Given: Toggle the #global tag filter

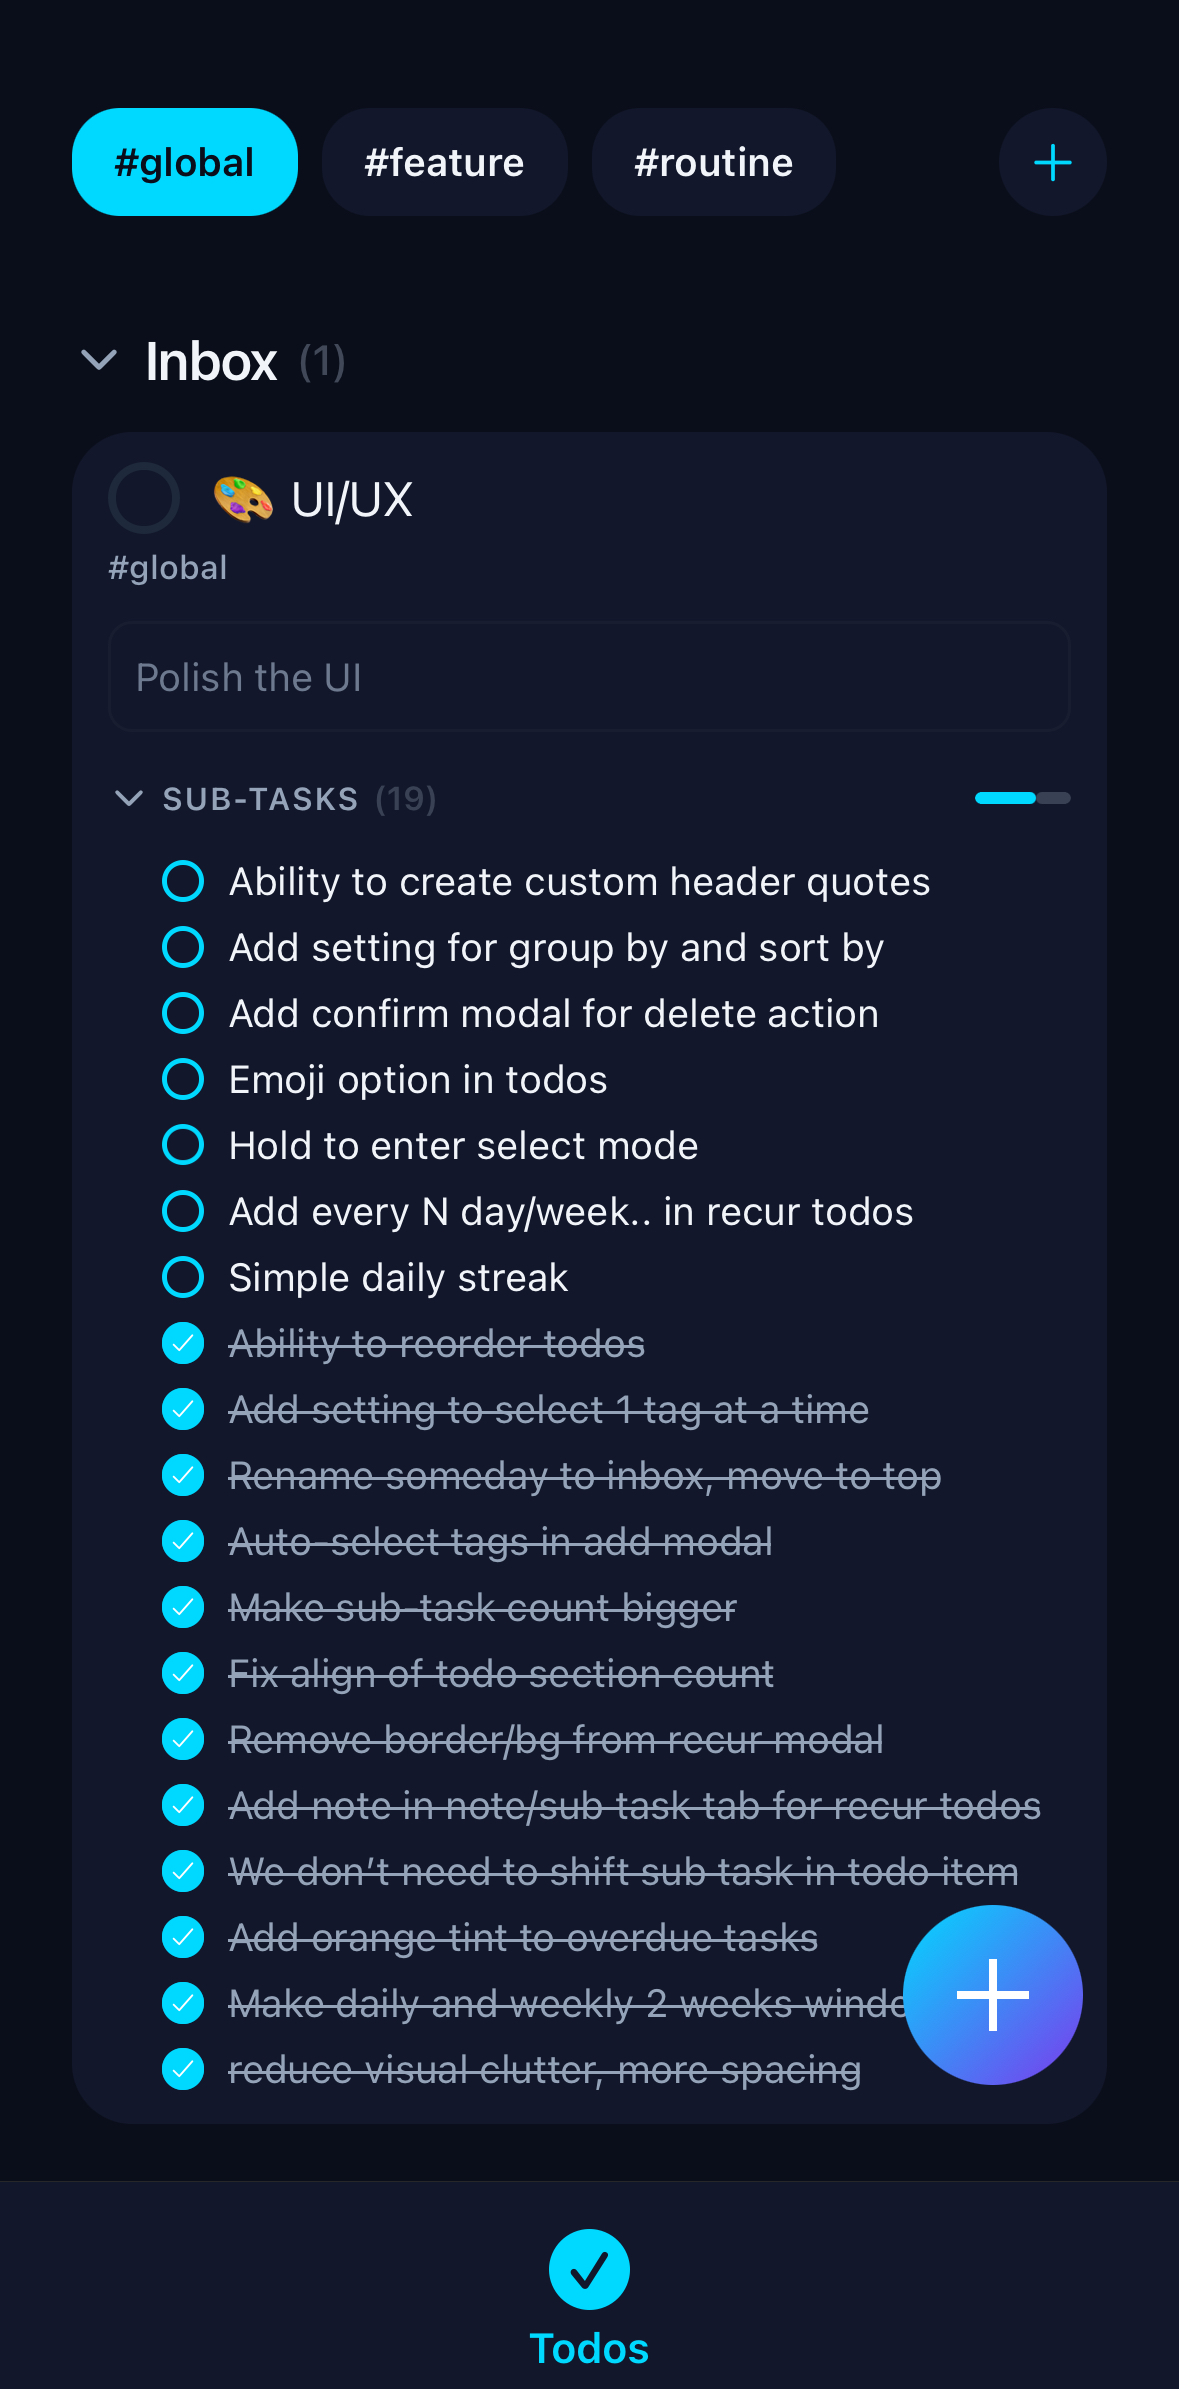Looking at the screenshot, I should tap(184, 162).
